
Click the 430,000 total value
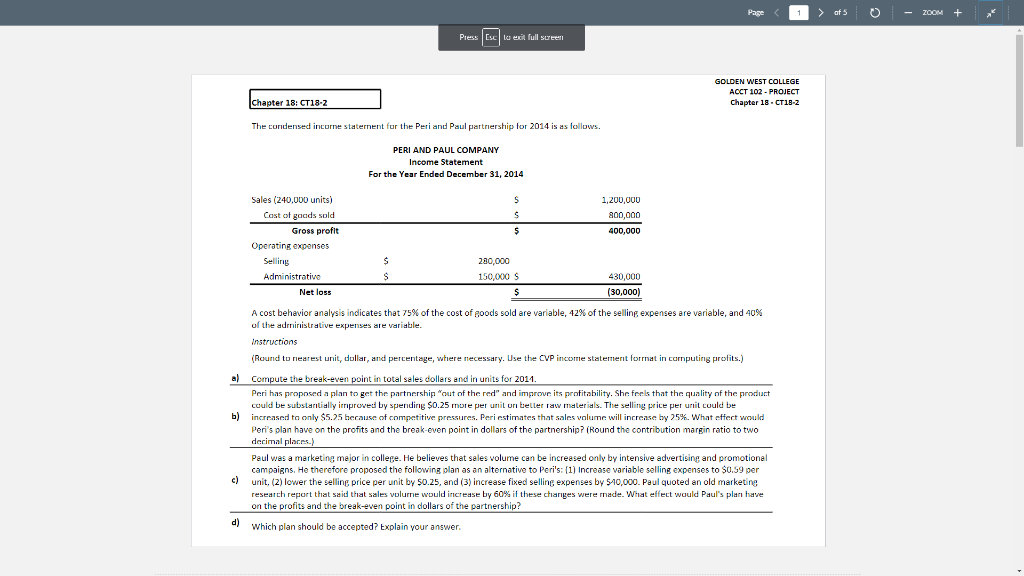coord(624,277)
